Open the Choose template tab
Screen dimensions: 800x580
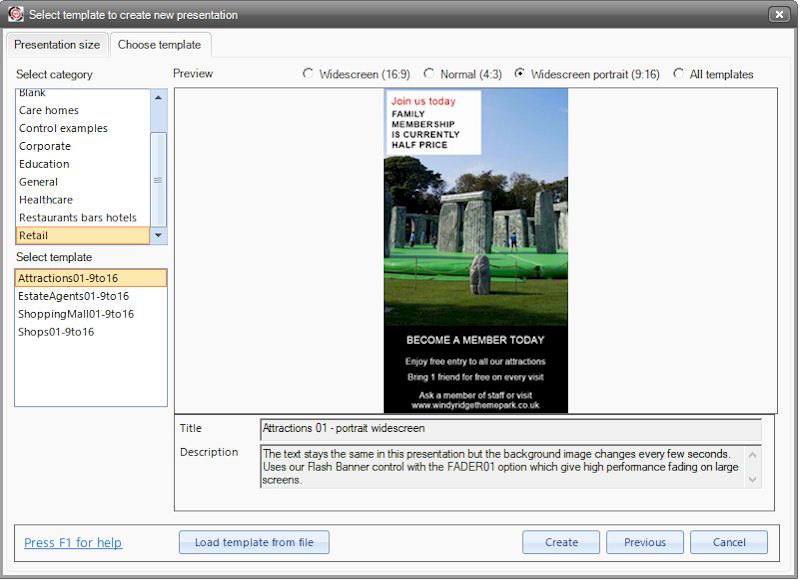click(160, 45)
